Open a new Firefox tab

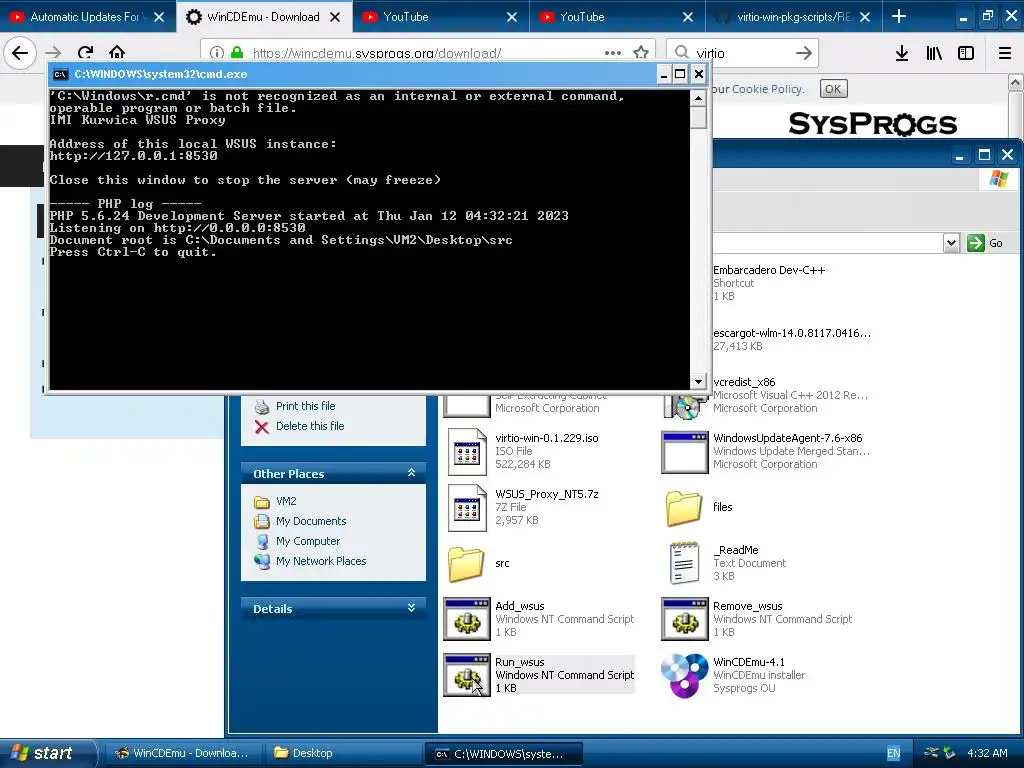[x=899, y=16]
